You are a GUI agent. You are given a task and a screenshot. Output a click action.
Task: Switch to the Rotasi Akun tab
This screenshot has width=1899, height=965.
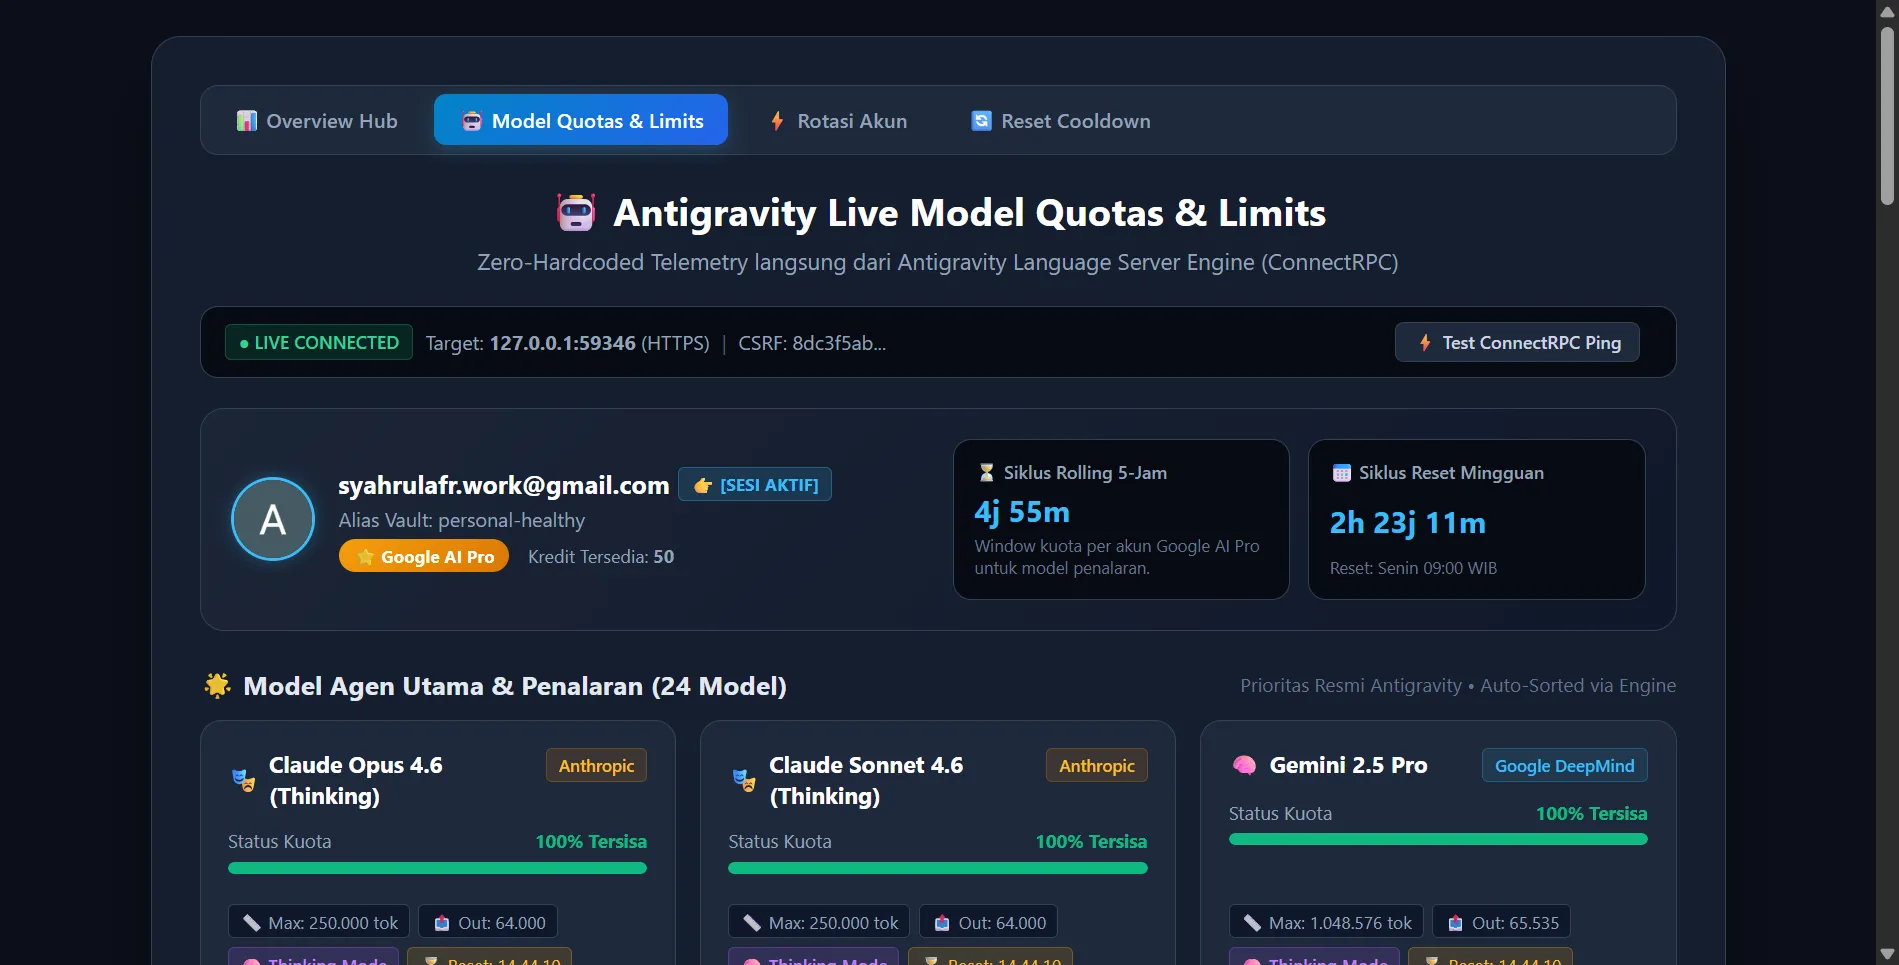click(837, 121)
